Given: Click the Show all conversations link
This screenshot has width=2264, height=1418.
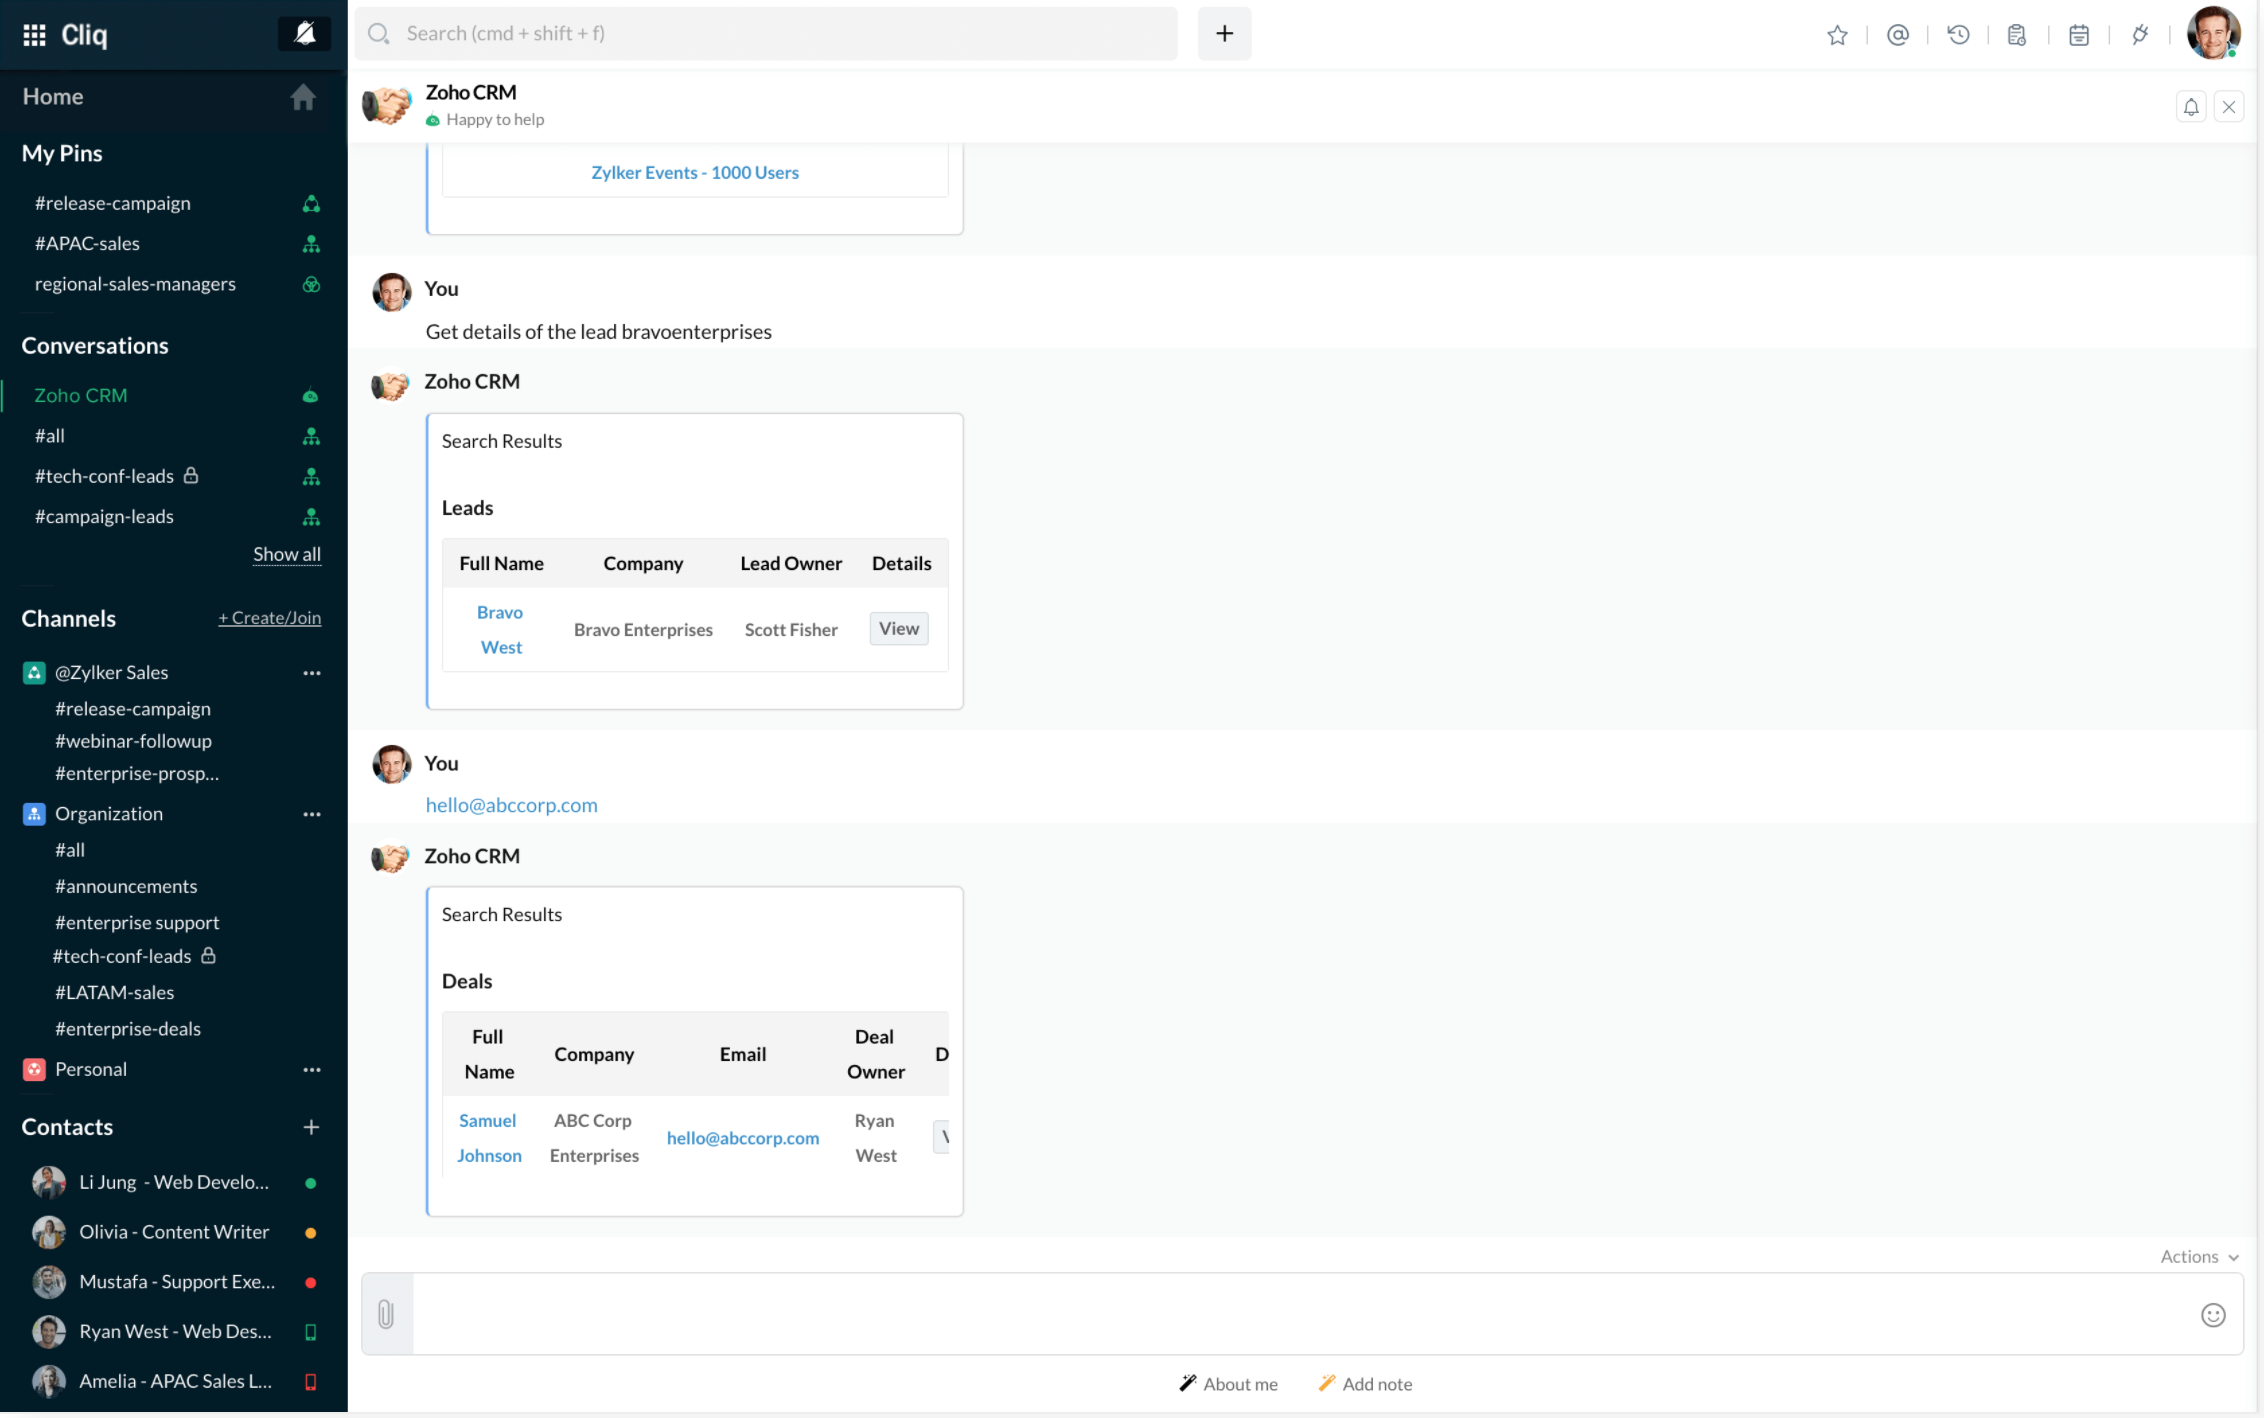Looking at the screenshot, I should point(287,554).
